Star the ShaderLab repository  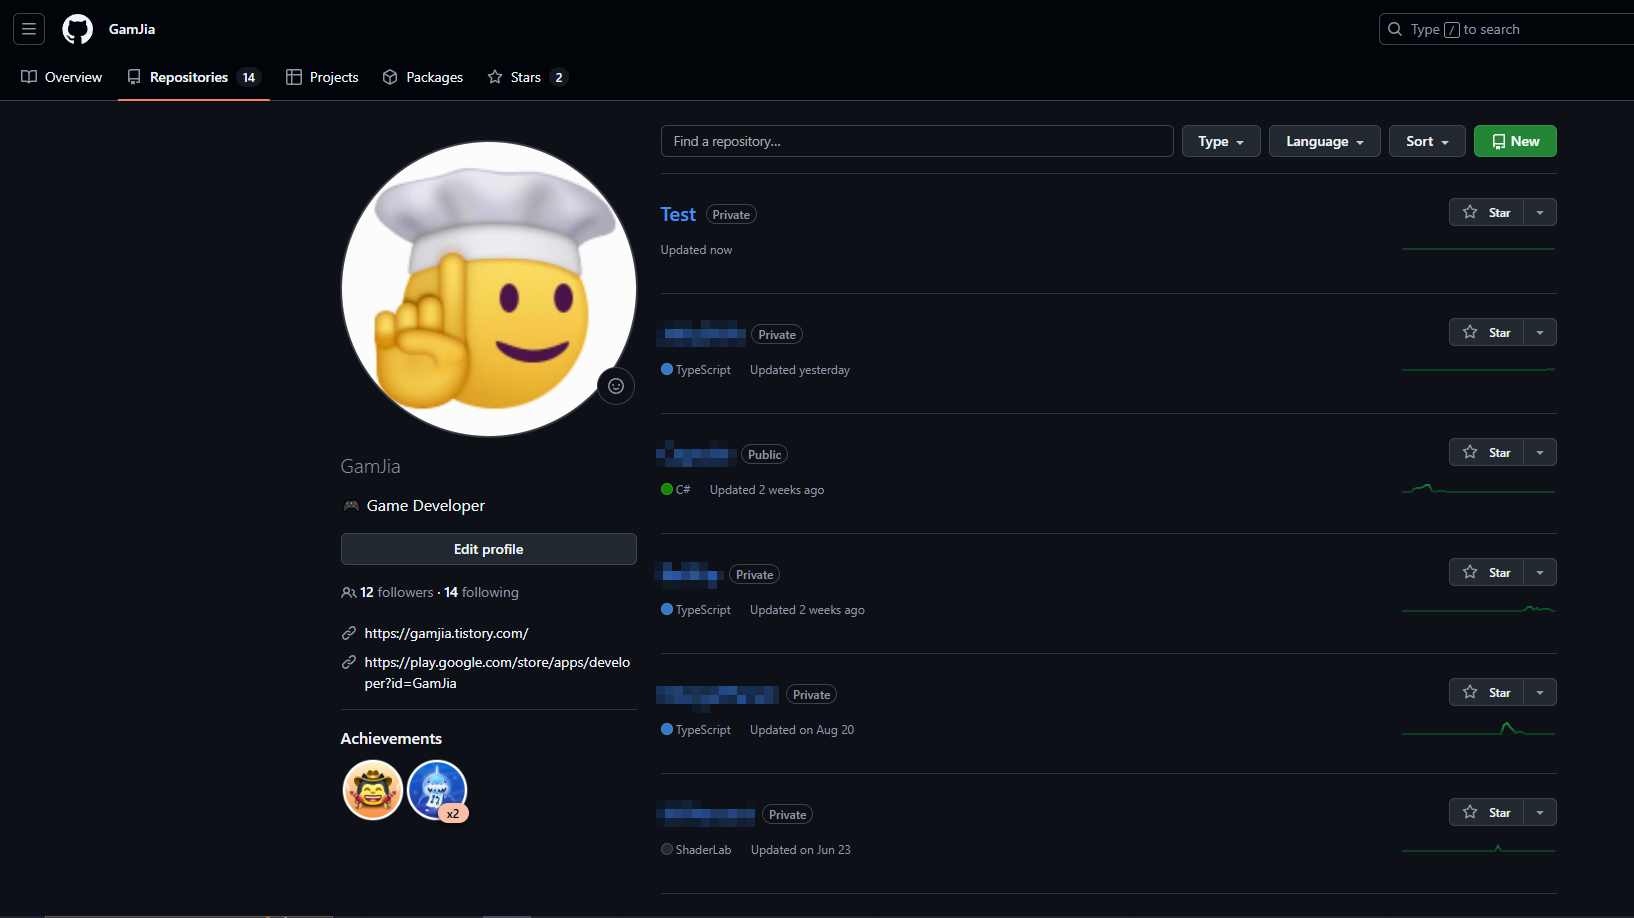pos(1486,812)
